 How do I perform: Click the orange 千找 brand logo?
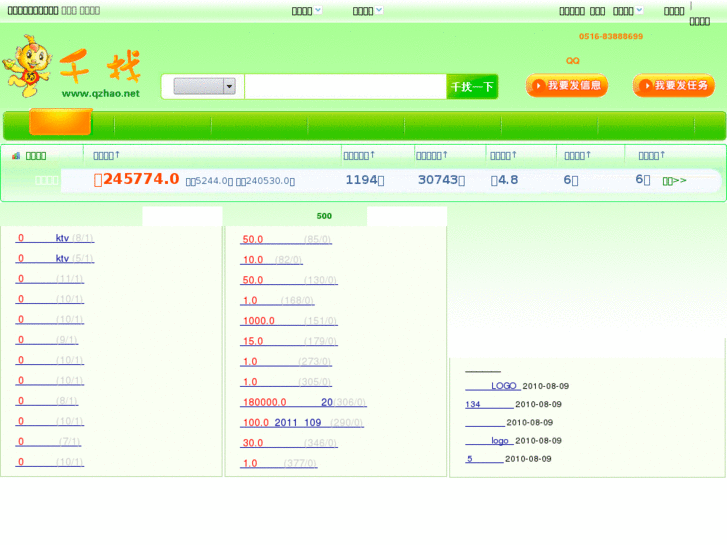[100, 66]
